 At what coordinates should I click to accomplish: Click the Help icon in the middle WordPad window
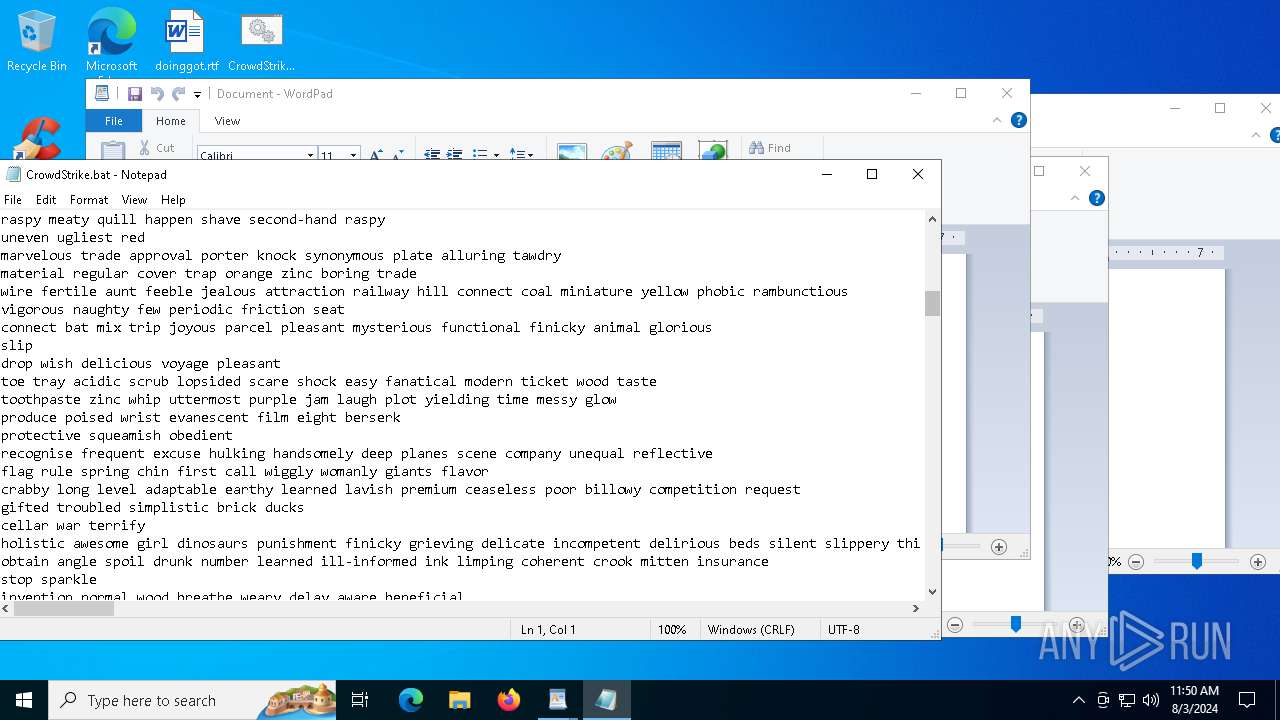pos(1097,198)
